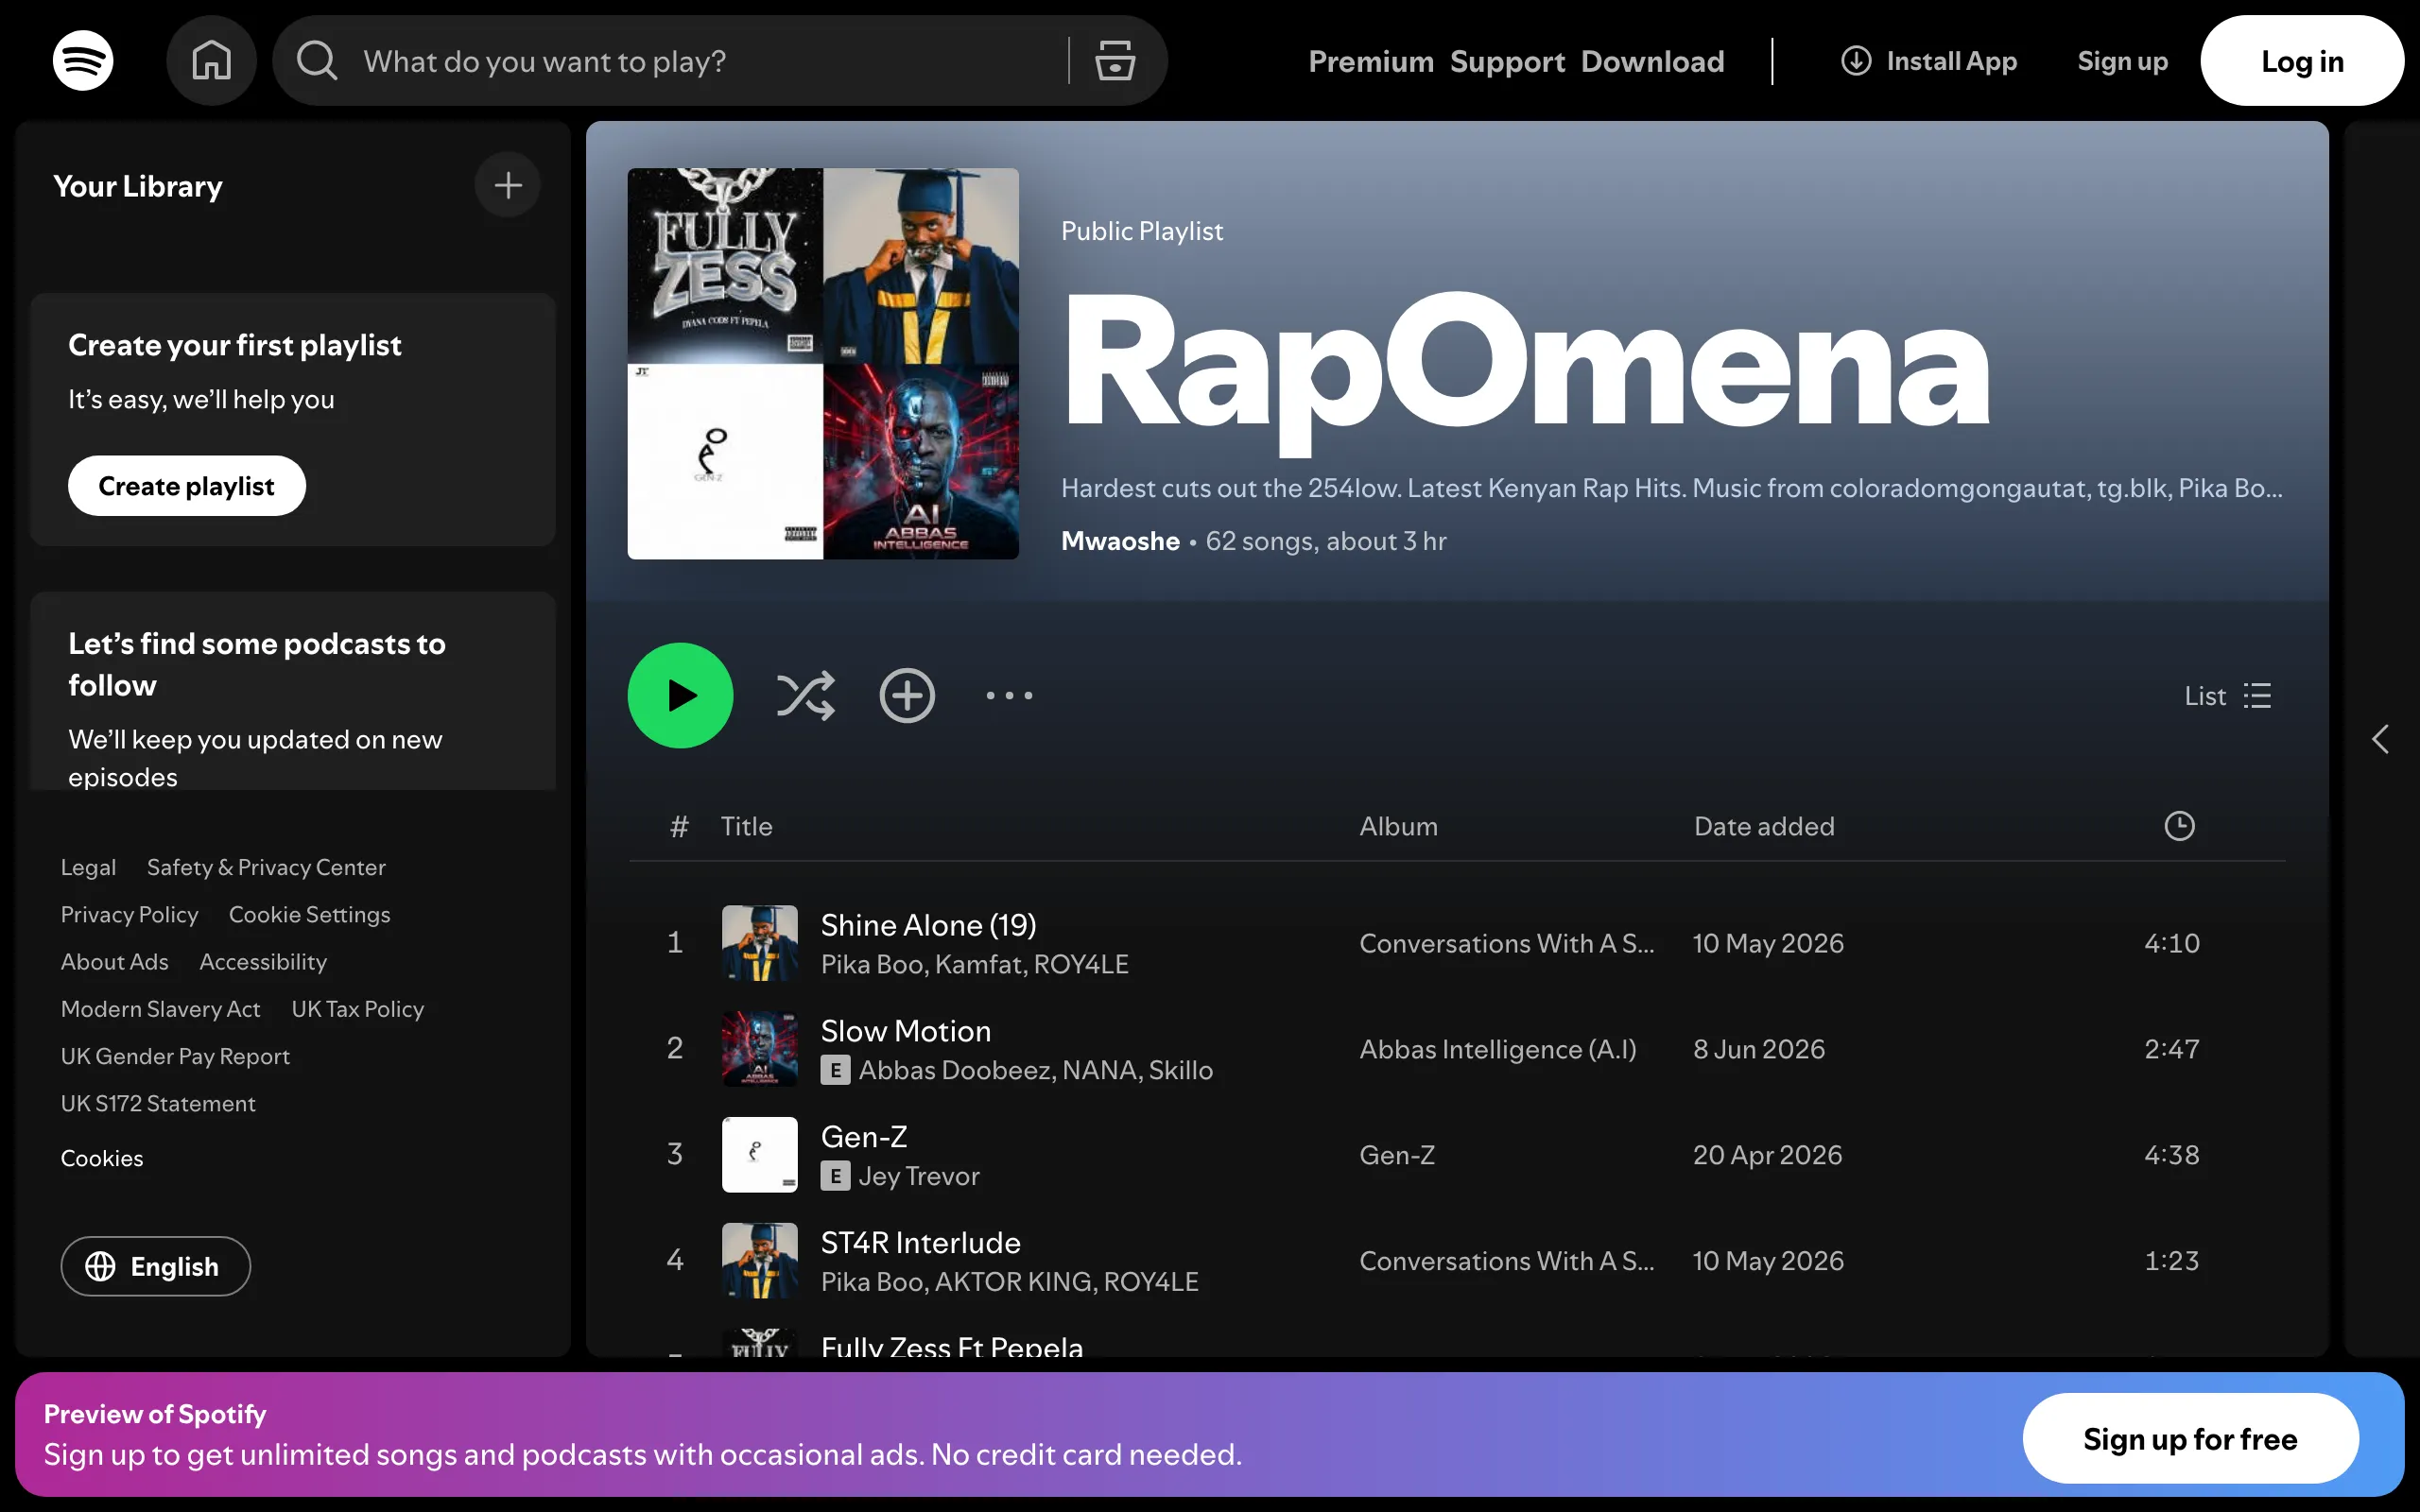2420x1512 pixels.
Task: Open album Abbas Intelligence (A.I)
Action: tap(1498, 1049)
